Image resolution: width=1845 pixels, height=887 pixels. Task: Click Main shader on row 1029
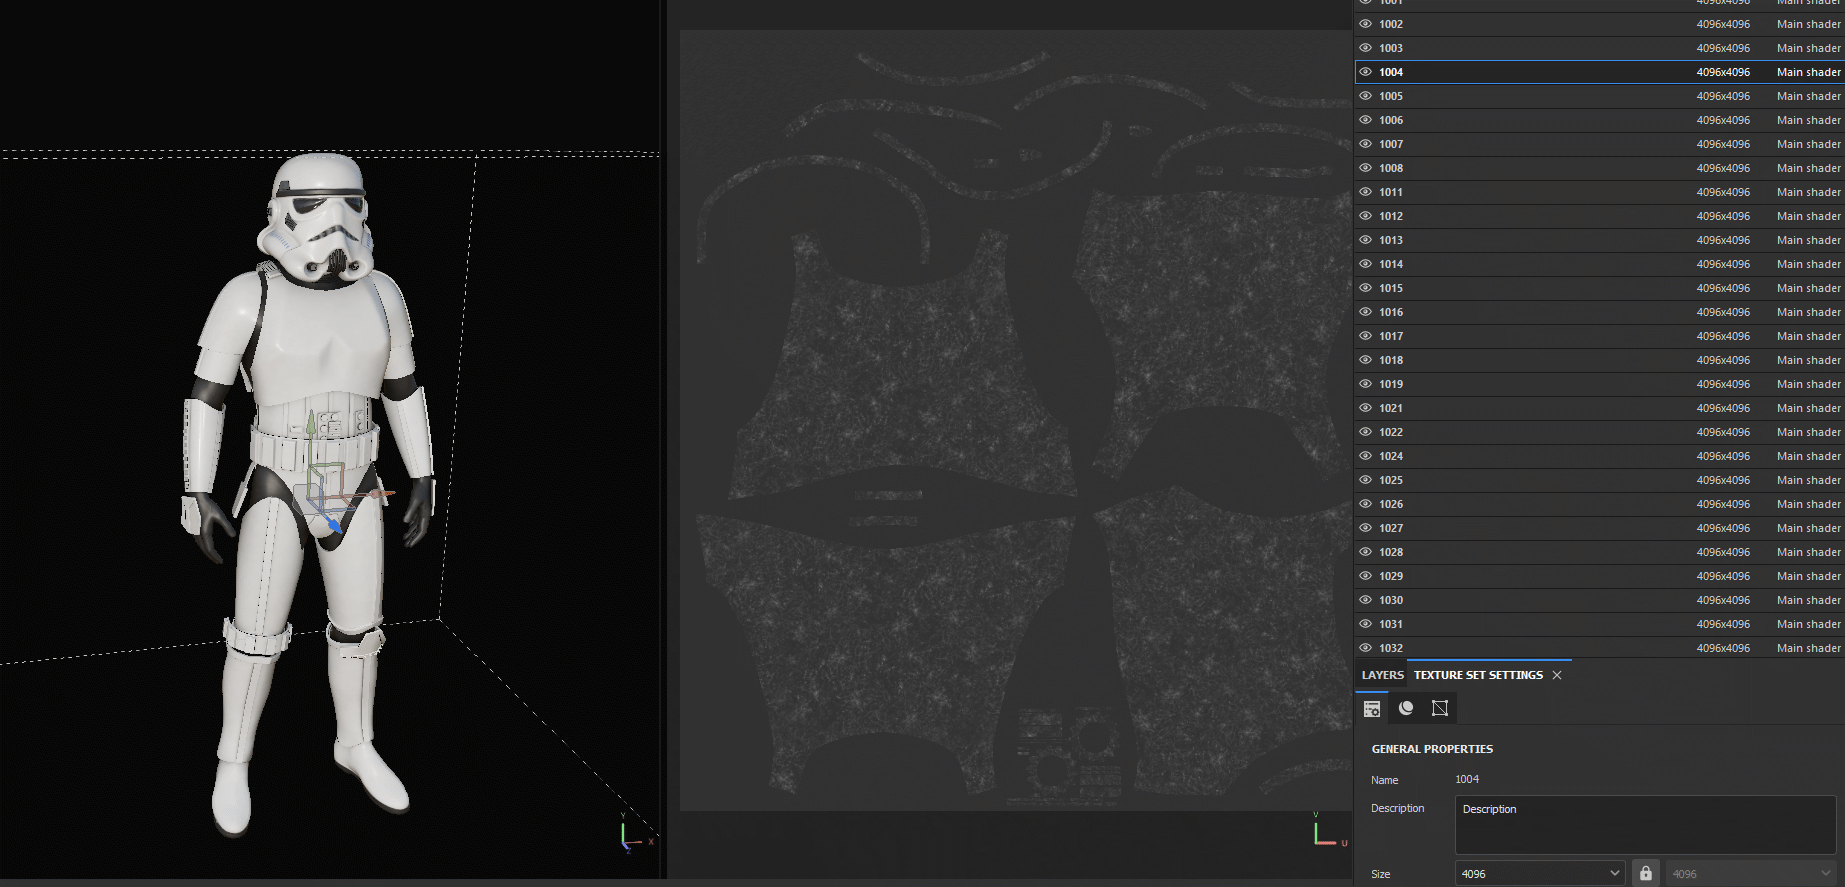tap(1808, 576)
